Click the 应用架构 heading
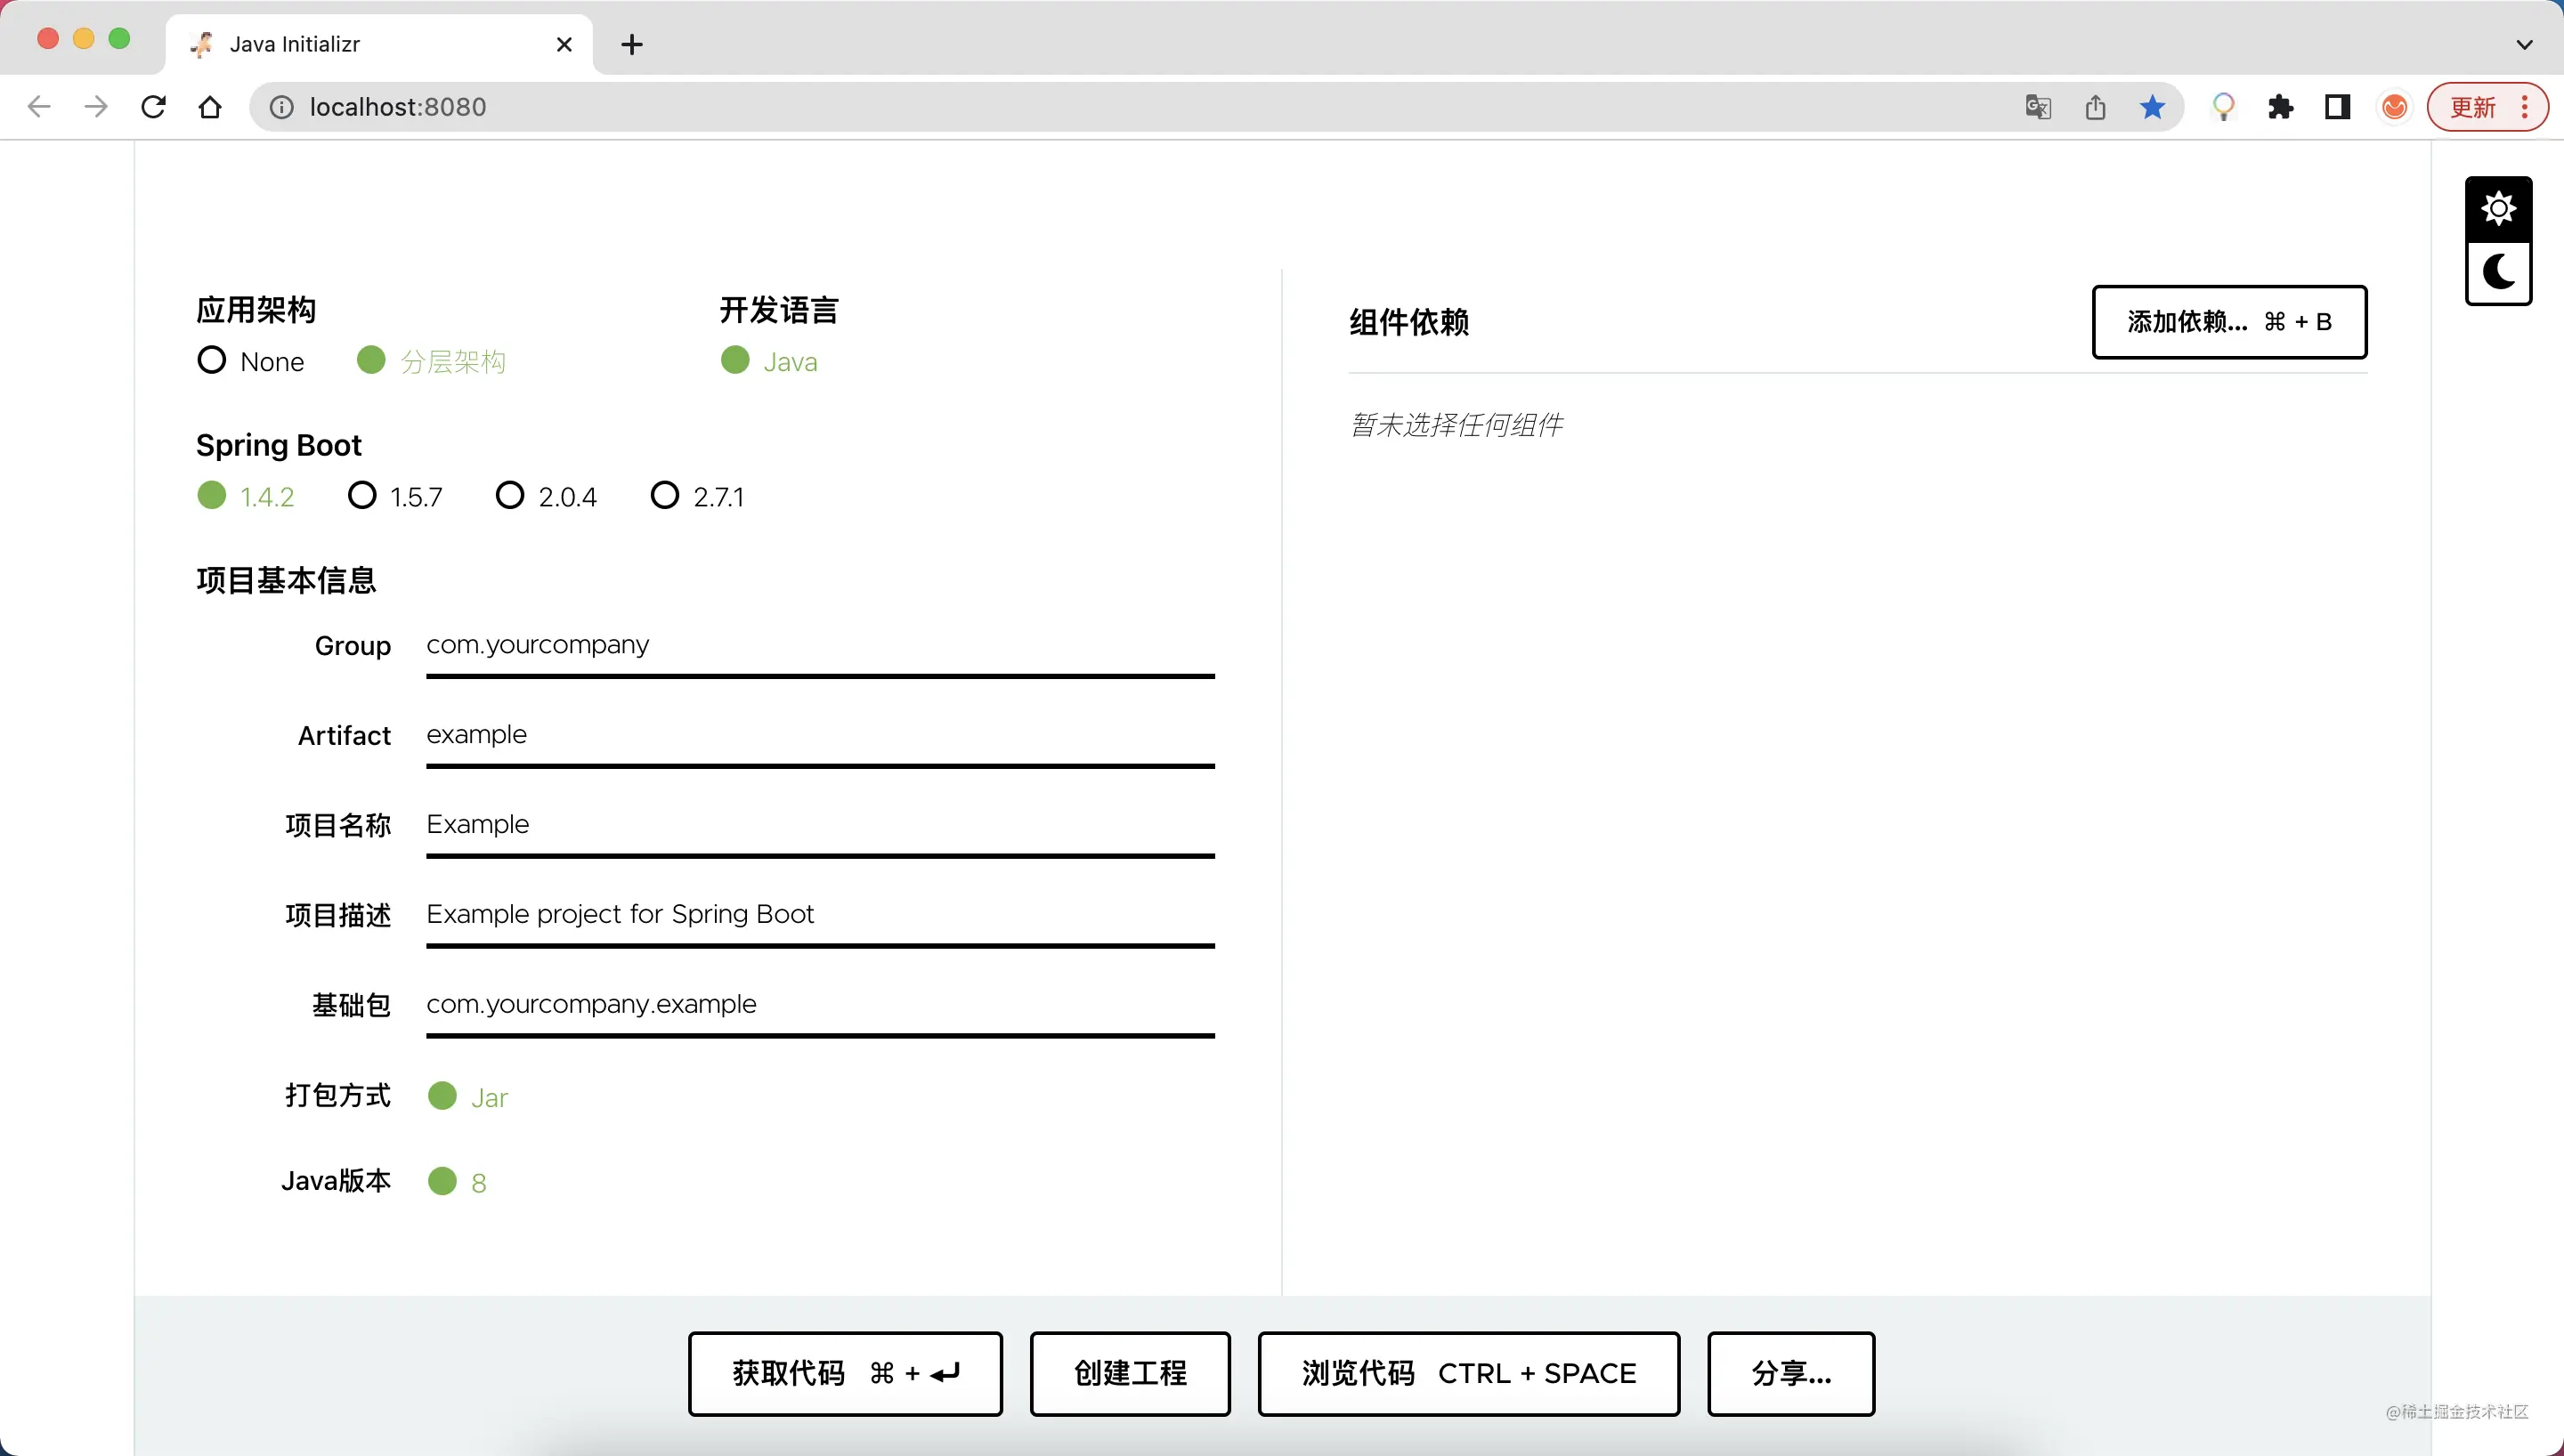 coord(256,310)
